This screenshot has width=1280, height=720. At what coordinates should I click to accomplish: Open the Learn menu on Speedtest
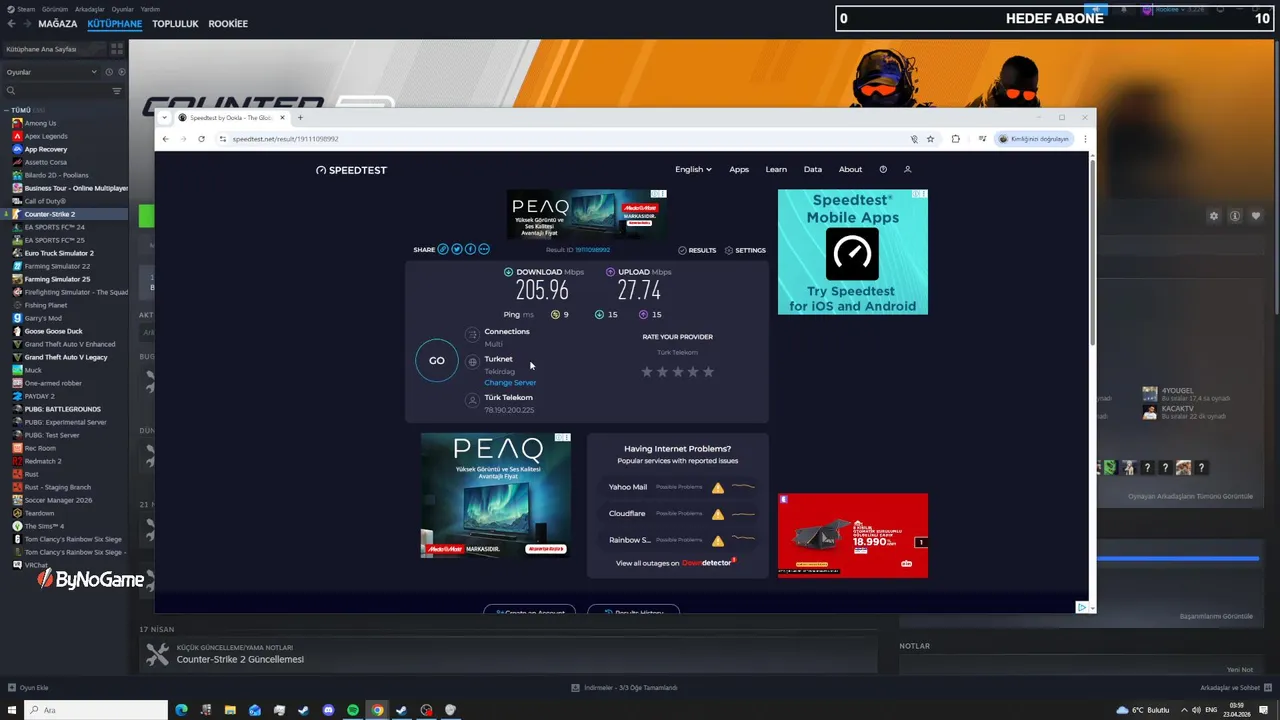coord(776,169)
